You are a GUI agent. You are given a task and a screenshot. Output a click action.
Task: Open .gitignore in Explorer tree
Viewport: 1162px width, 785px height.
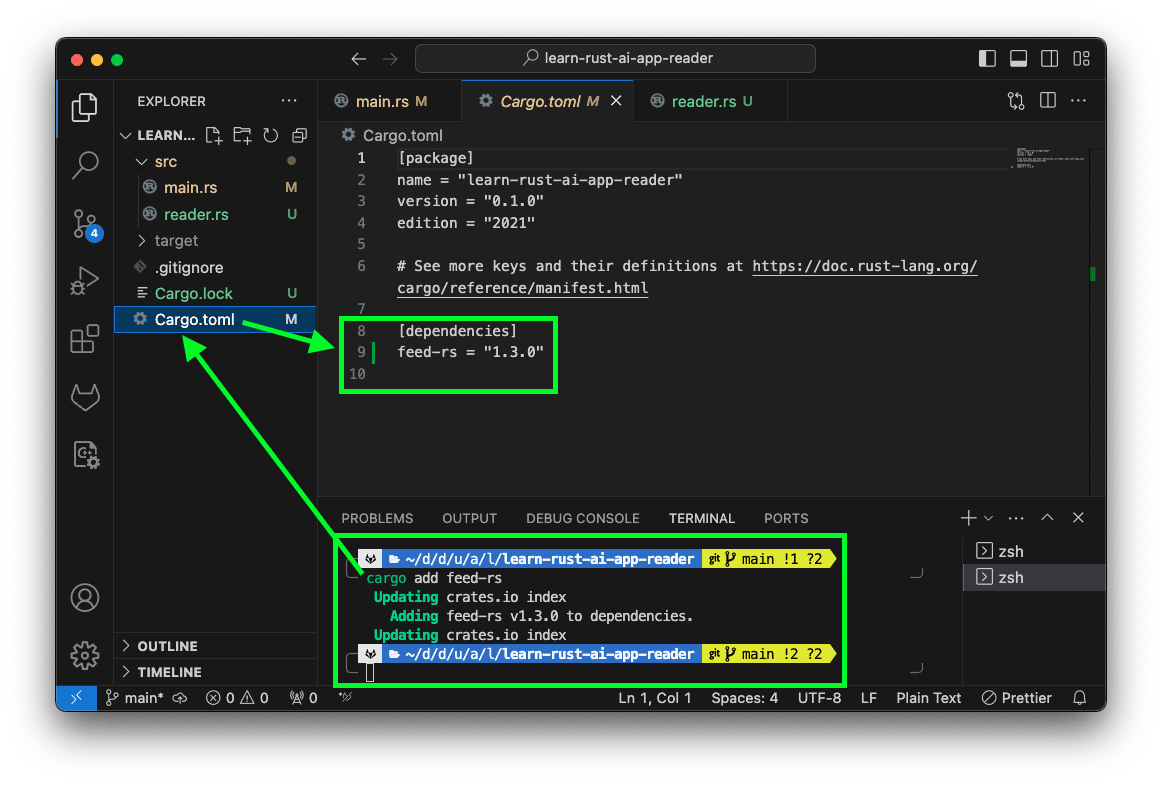click(216, 267)
